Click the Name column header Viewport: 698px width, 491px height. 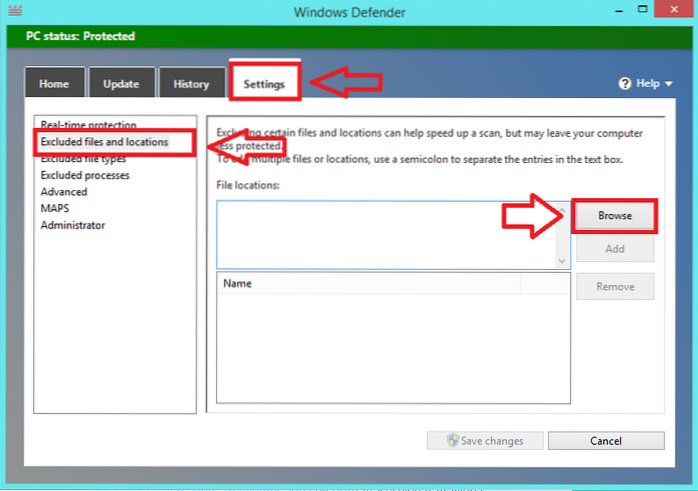[x=368, y=284]
